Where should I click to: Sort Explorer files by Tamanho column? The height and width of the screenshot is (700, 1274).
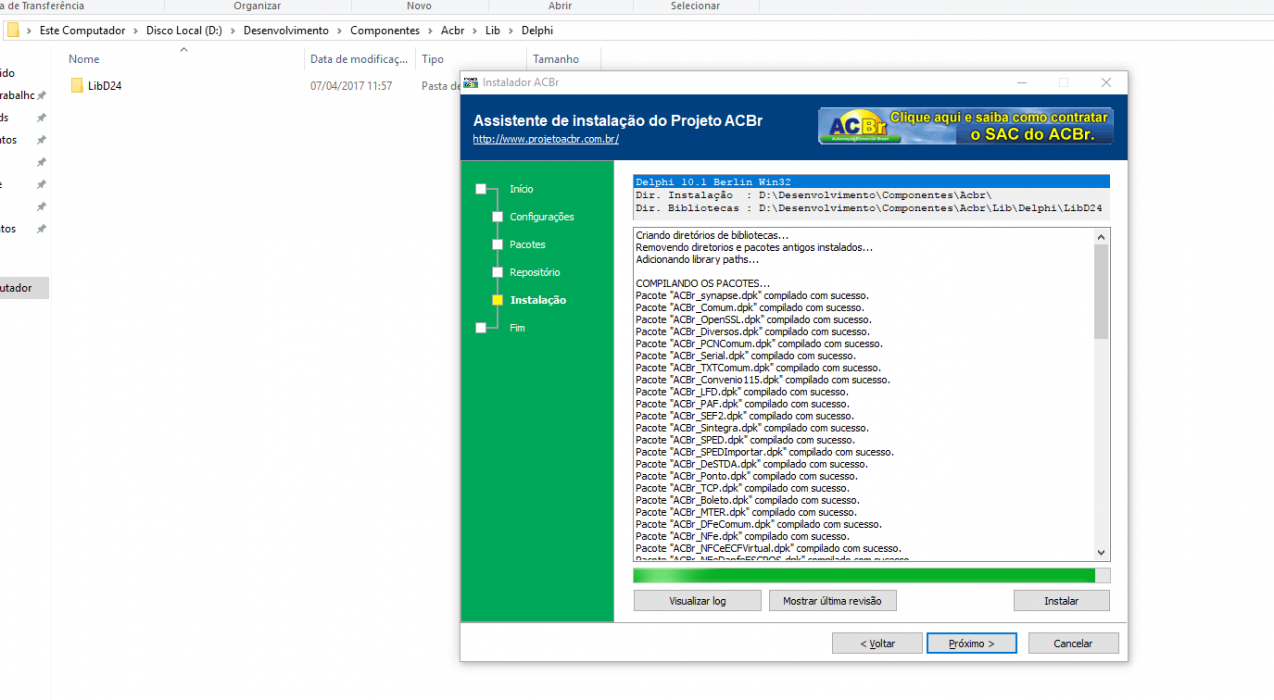pos(556,59)
